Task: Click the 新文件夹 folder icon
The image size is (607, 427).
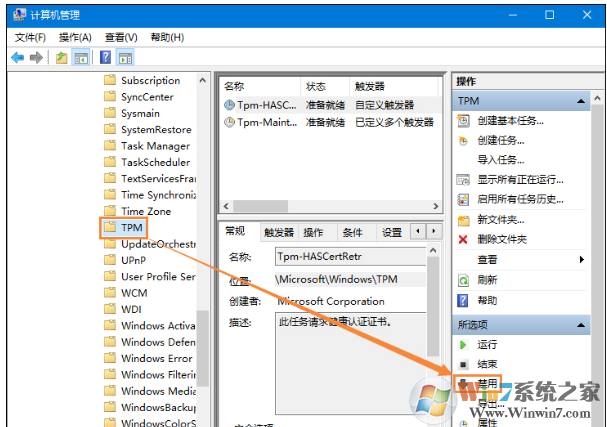Action: coord(463,220)
